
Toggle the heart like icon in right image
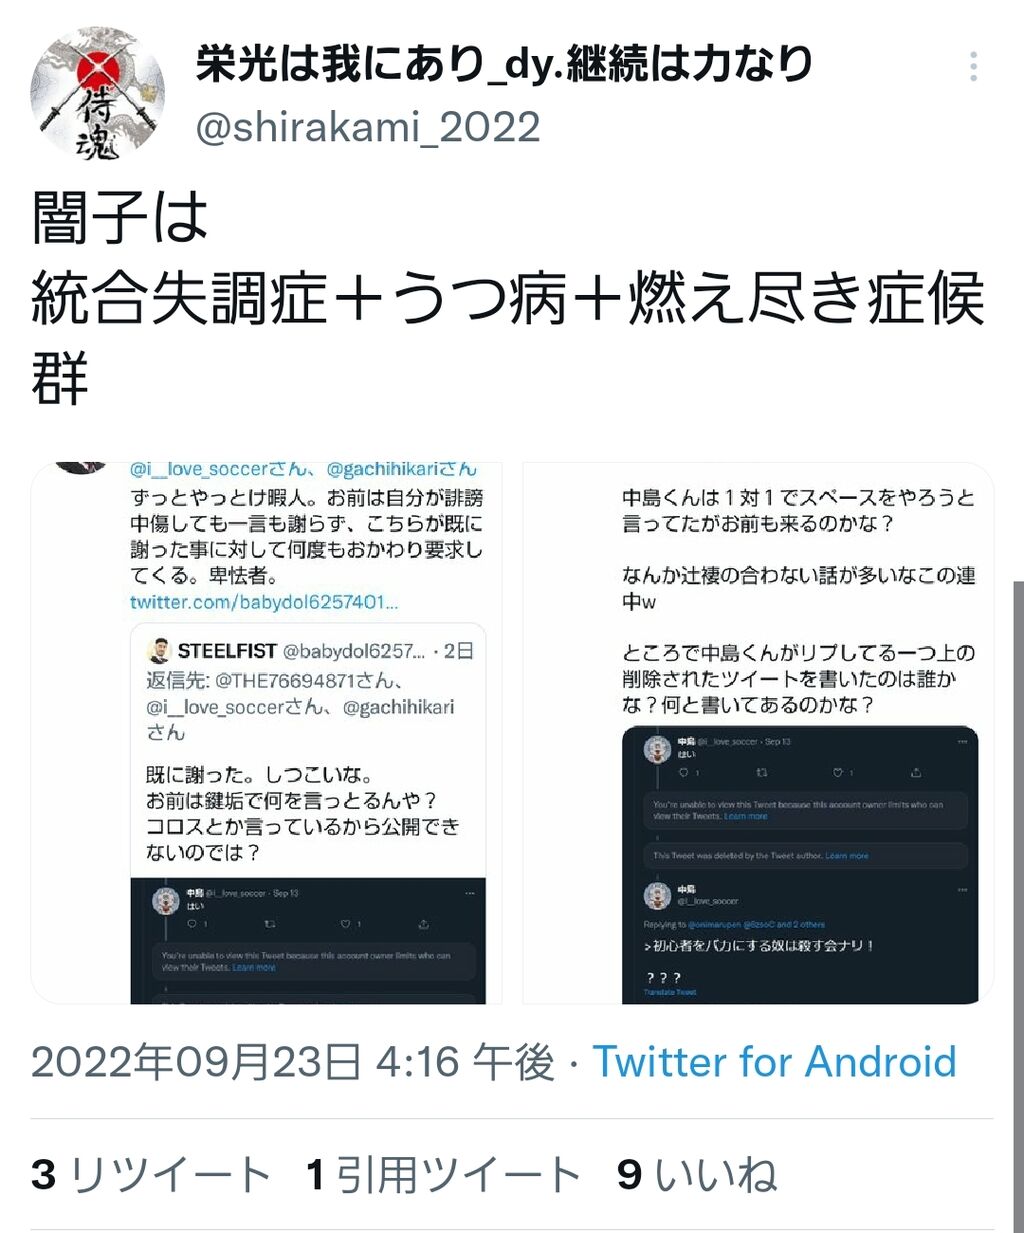click(838, 772)
